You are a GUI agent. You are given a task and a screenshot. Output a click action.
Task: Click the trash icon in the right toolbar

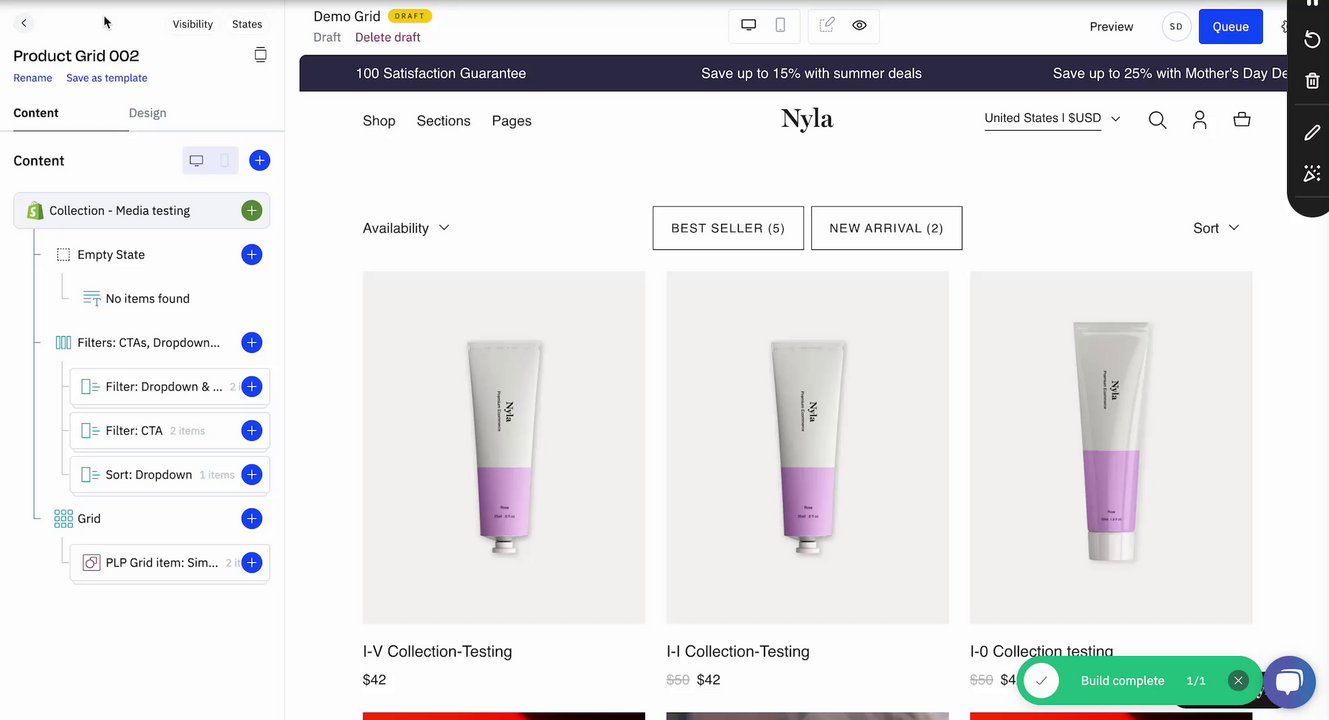pyautogui.click(x=1312, y=81)
